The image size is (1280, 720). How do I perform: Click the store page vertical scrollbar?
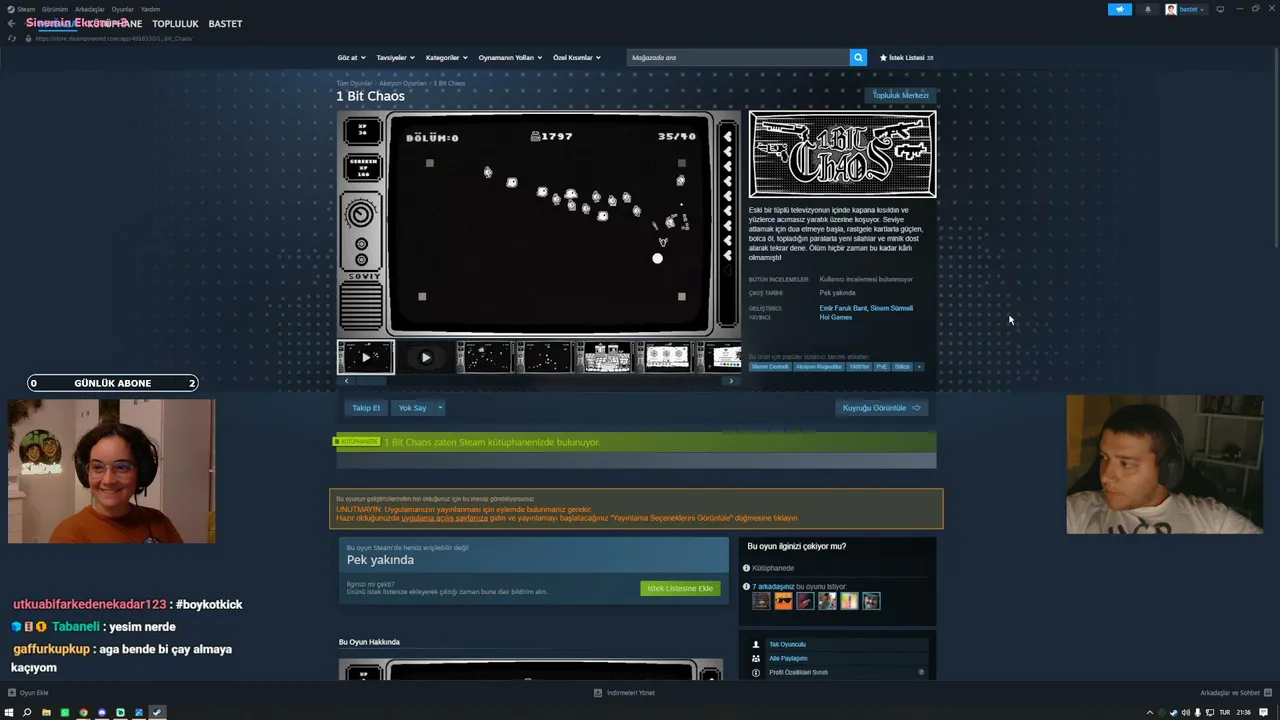(x=1275, y=150)
